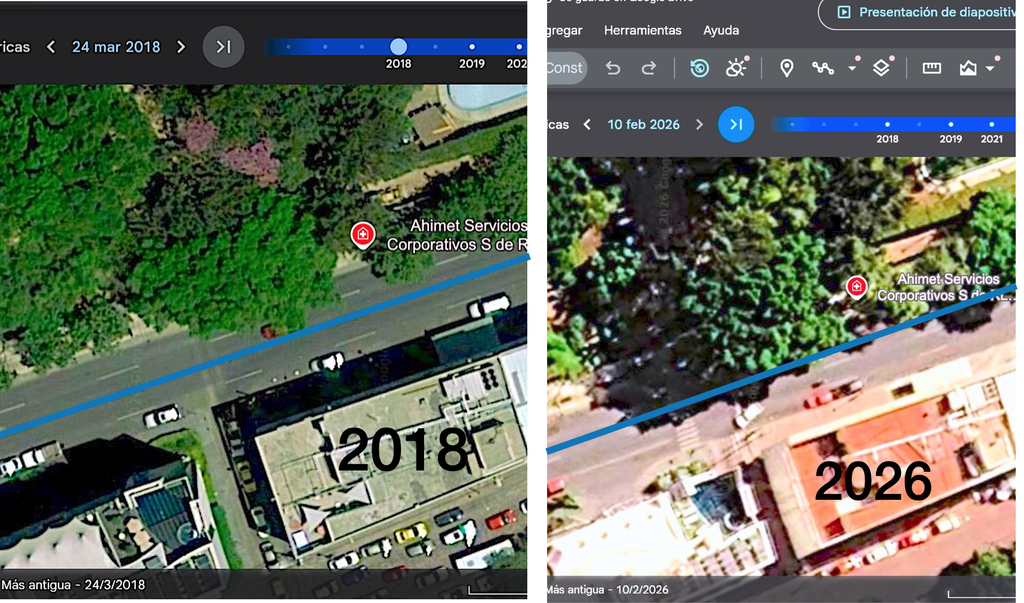This screenshot has height=603, width=1024.
Task: Redo the action in the toolbar
Action: click(x=648, y=68)
